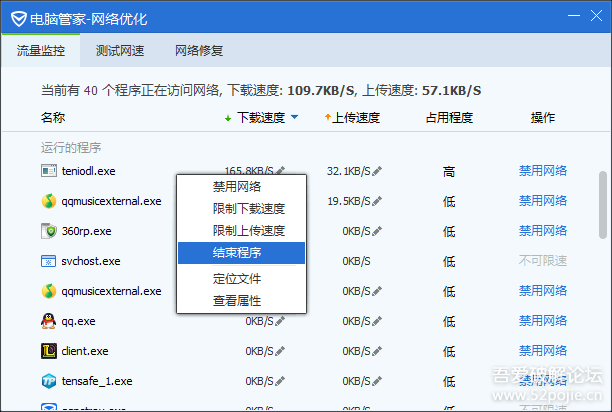
Task: Click the PC Manager shield logo in title bar
Action: coord(19,19)
